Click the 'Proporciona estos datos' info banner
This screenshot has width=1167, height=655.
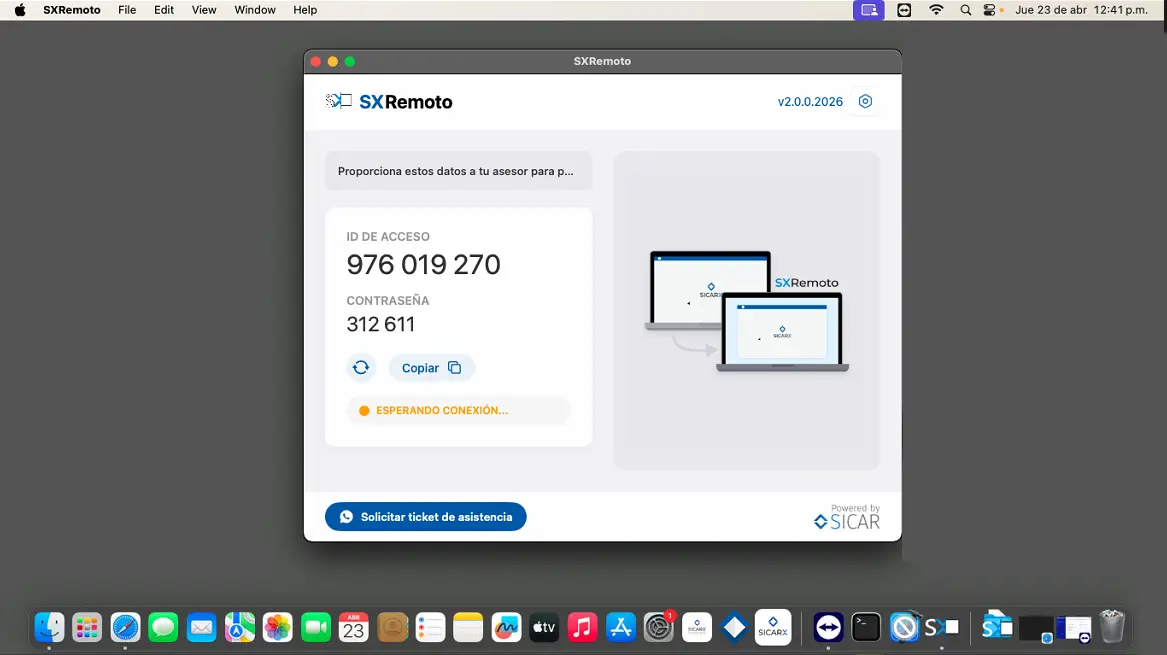(458, 170)
